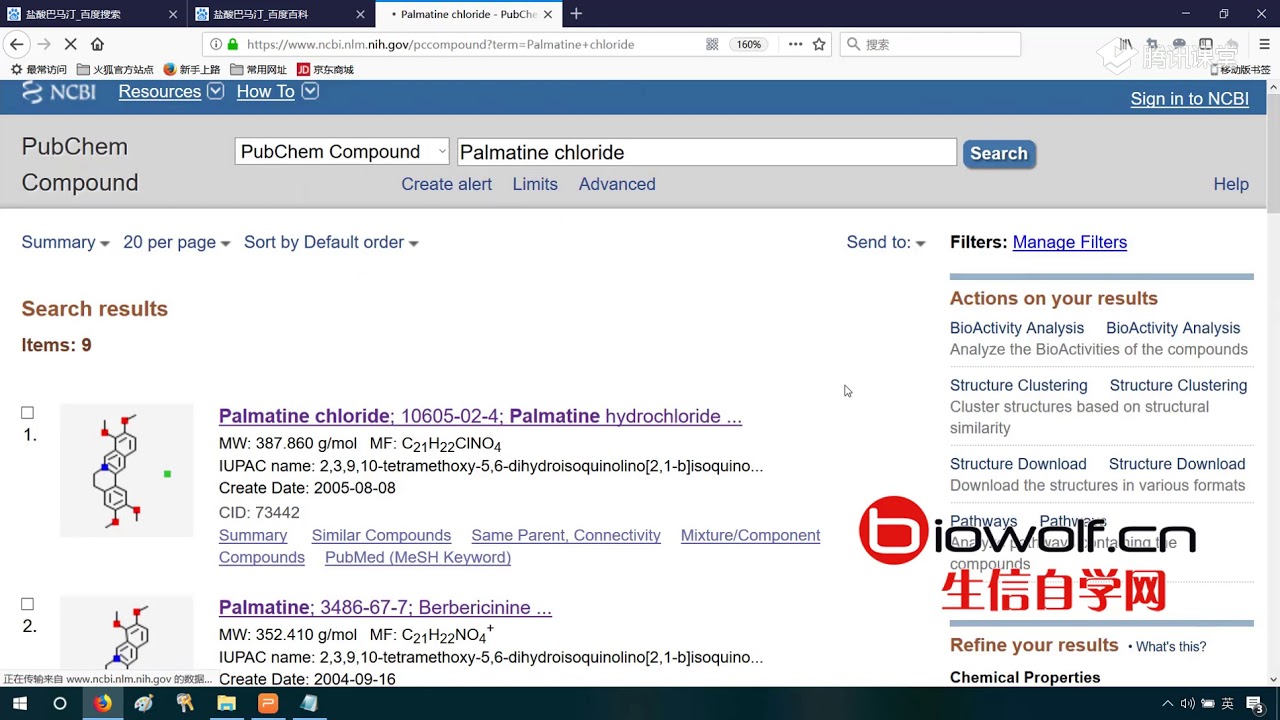Open Palmatine chloride result title link
Viewport: 1280px width, 720px height.
click(480, 416)
